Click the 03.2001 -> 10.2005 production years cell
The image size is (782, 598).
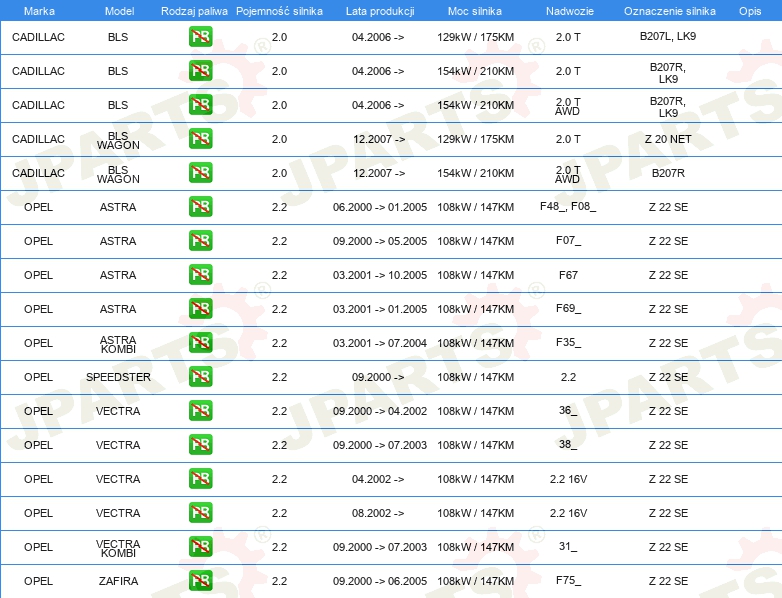click(380, 275)
